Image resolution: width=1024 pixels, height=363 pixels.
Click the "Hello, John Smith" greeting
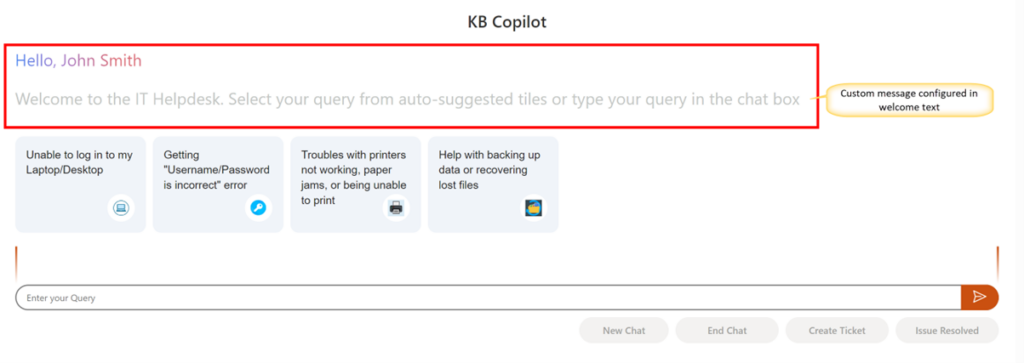(78, 61)
